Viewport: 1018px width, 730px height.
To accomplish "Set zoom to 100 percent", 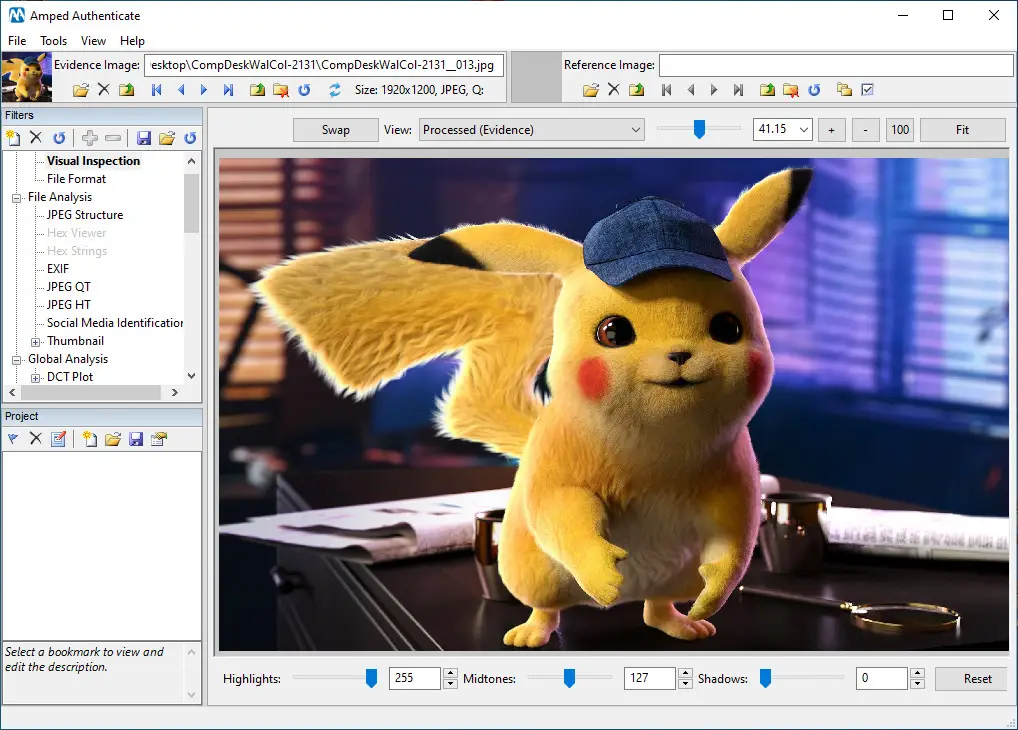I will [900, 130].
